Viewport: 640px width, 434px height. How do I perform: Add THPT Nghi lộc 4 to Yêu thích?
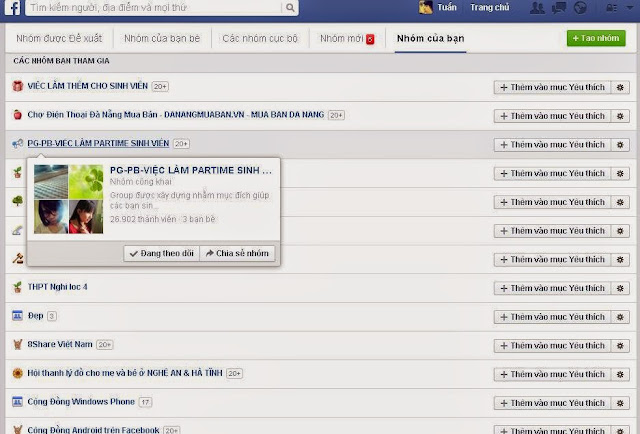[552, 288]
